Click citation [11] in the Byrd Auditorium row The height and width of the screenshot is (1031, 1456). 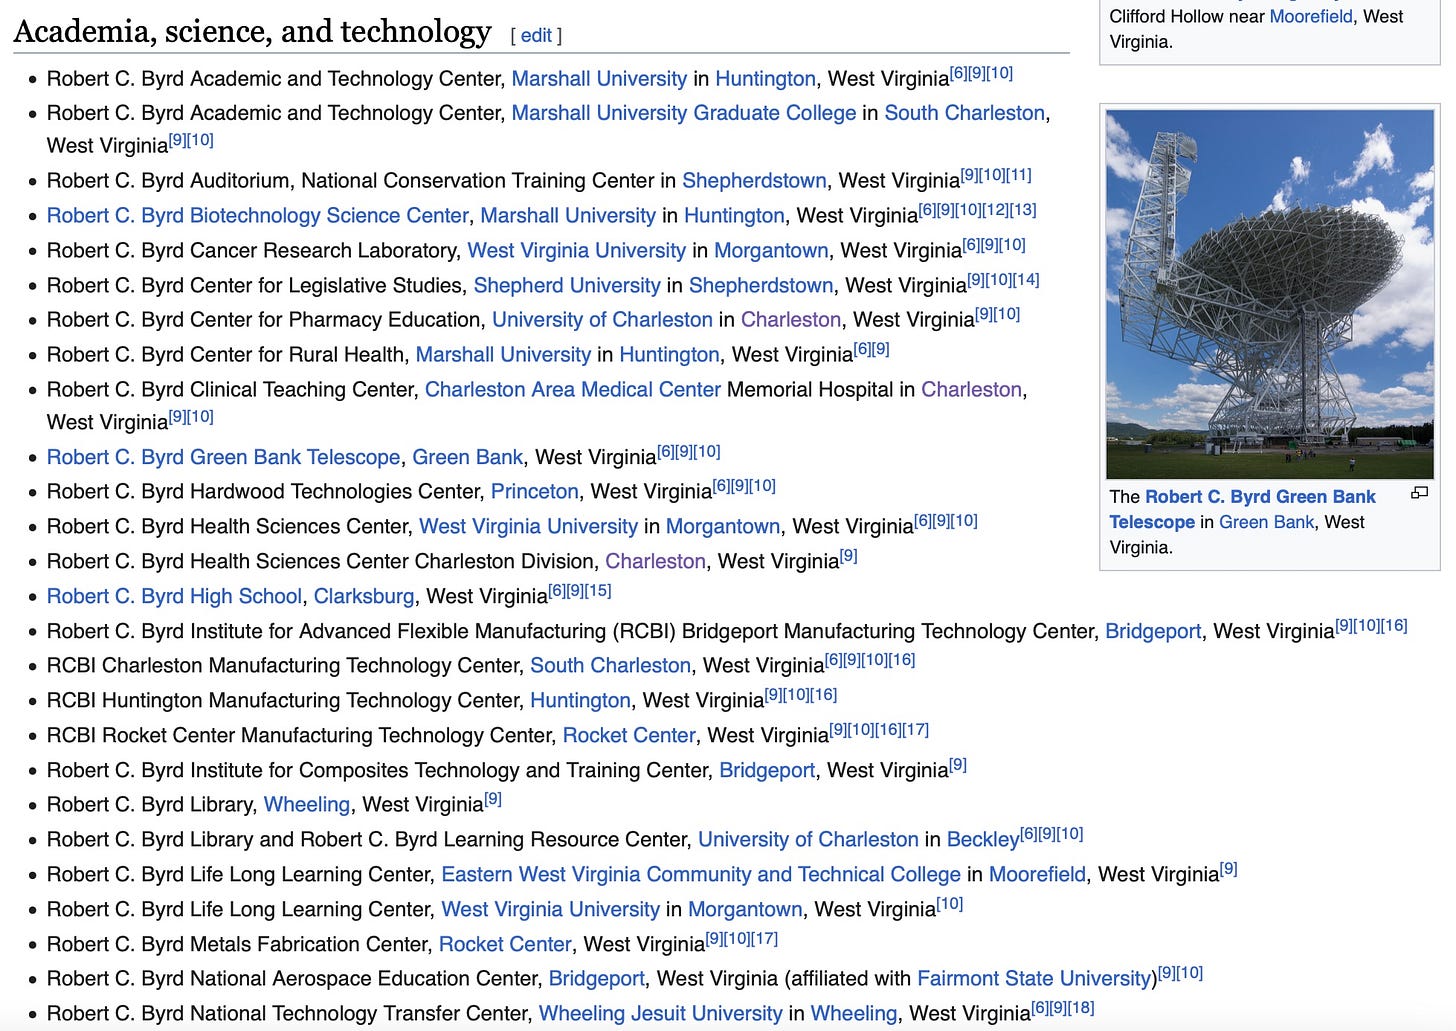[1019, 175]
